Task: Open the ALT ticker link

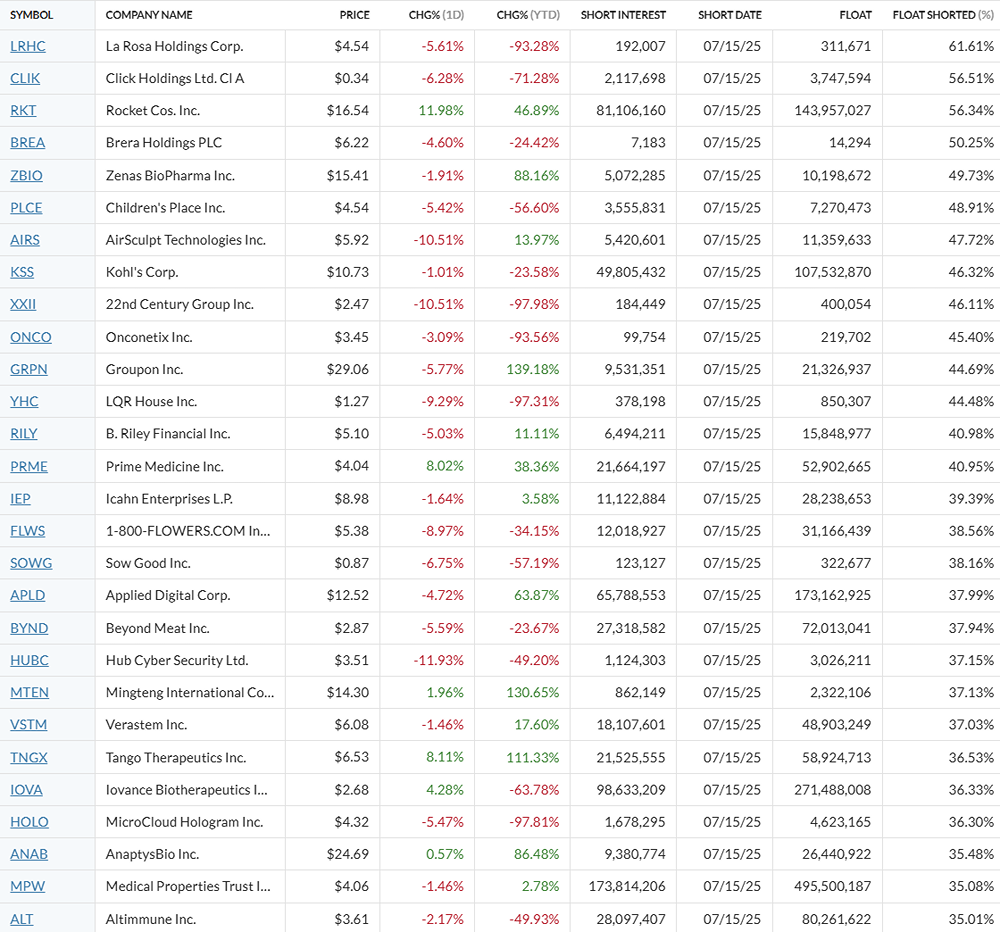Action: coord(22,919)
